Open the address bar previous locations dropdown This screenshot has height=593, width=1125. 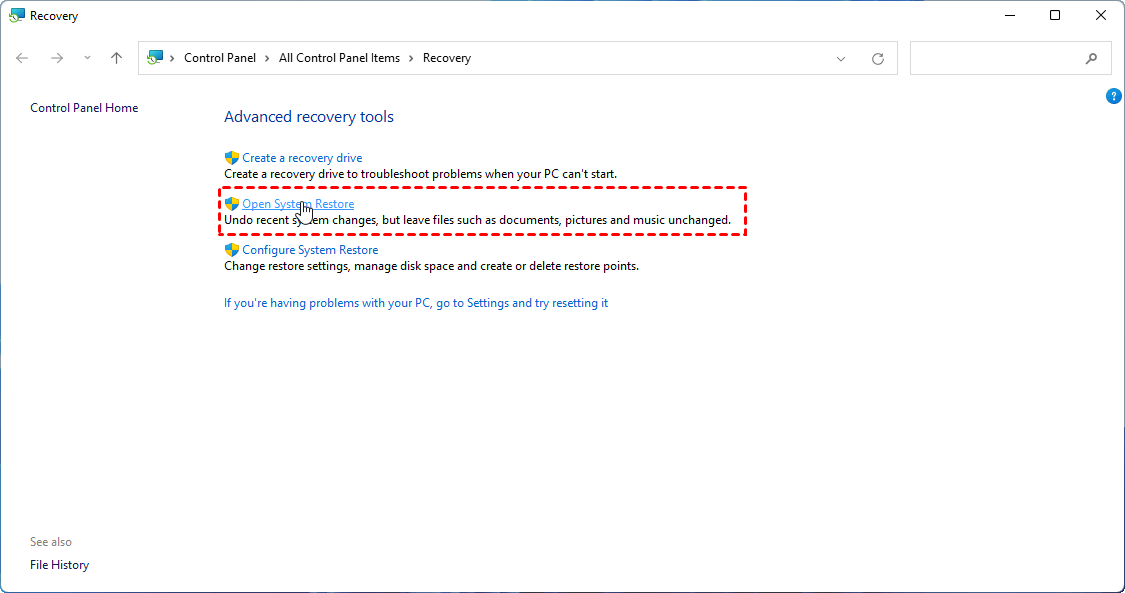click(841, 59)
